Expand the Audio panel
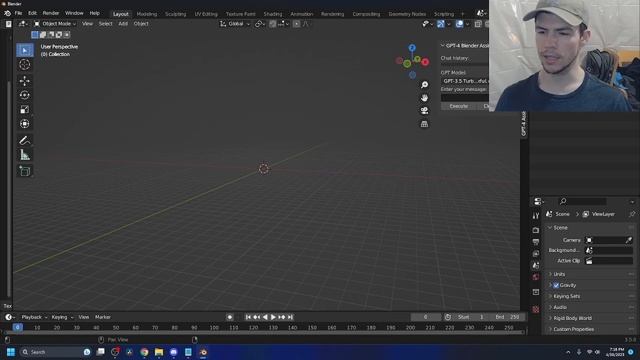 560,307
